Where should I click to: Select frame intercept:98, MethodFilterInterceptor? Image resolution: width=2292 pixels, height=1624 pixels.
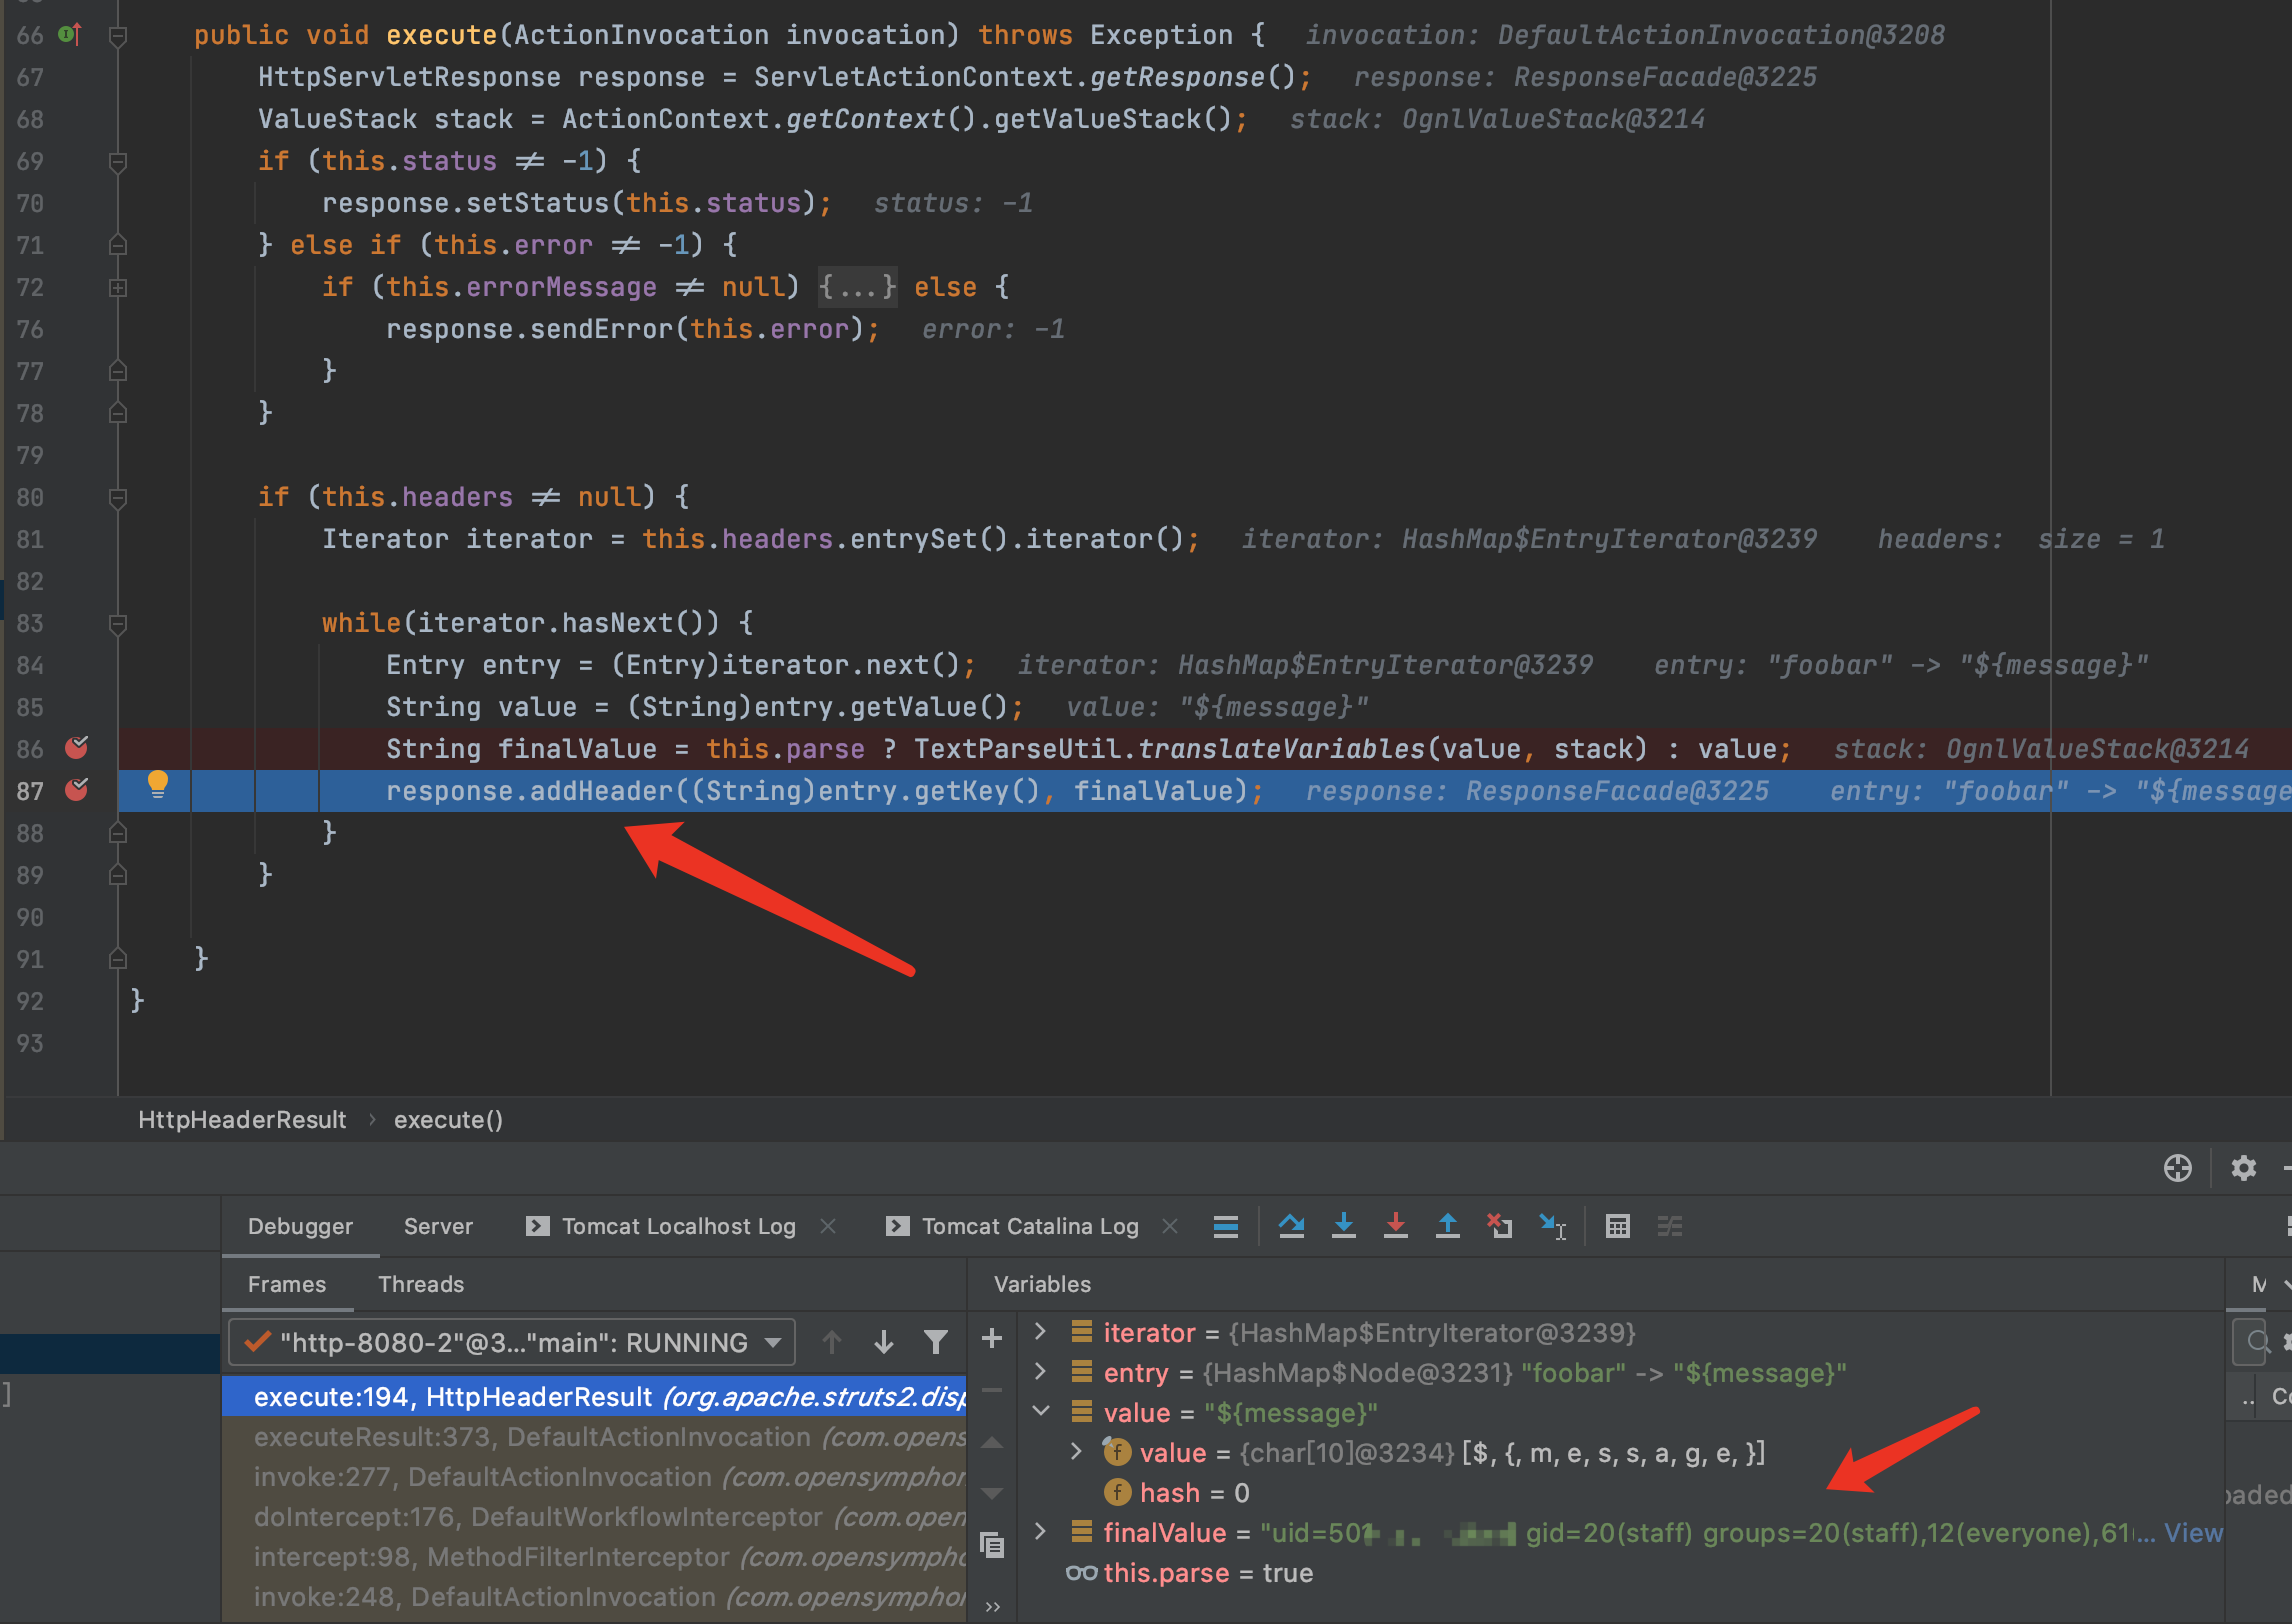point(594,1556)
